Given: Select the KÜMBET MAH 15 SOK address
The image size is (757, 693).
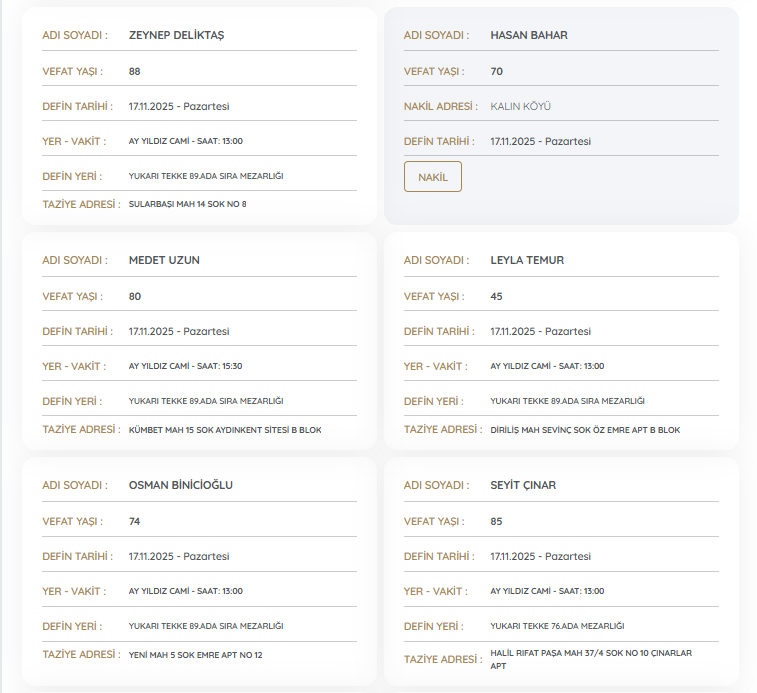Looking at the screenshot, I should [x=225, y=429].
